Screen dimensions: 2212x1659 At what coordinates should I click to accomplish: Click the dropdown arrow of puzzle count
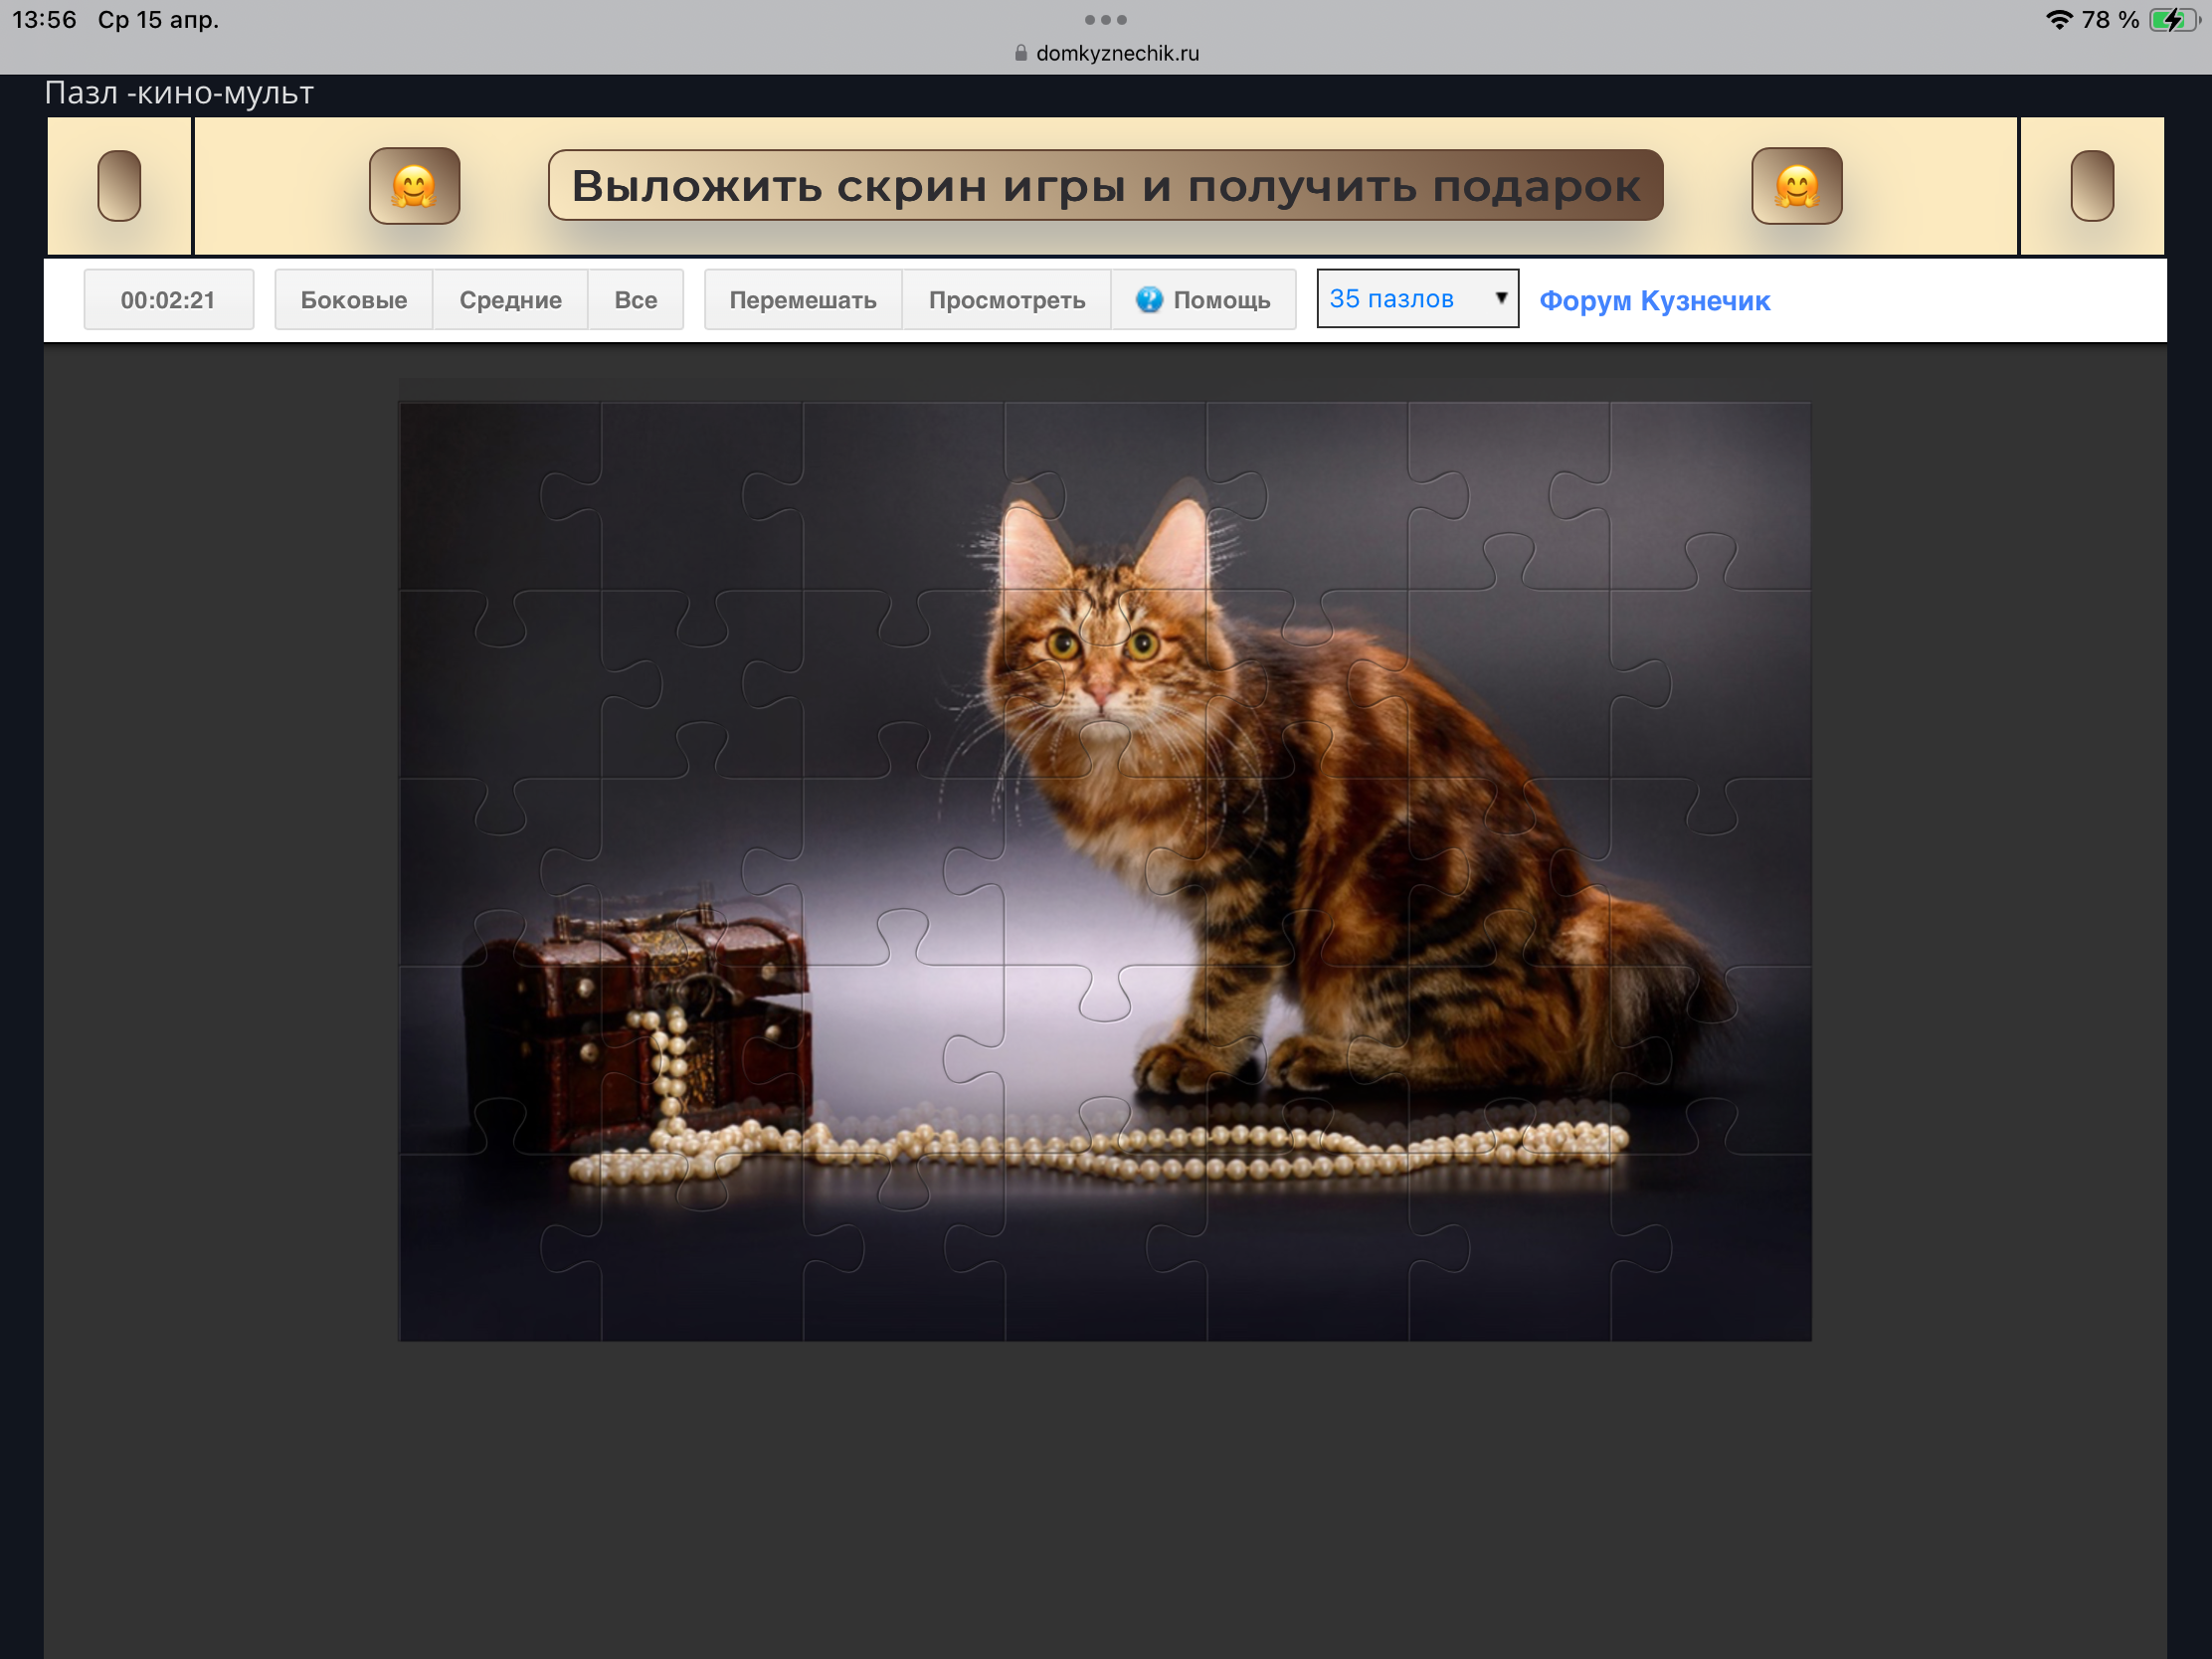pyautogui.click(x=1500, y=298)
